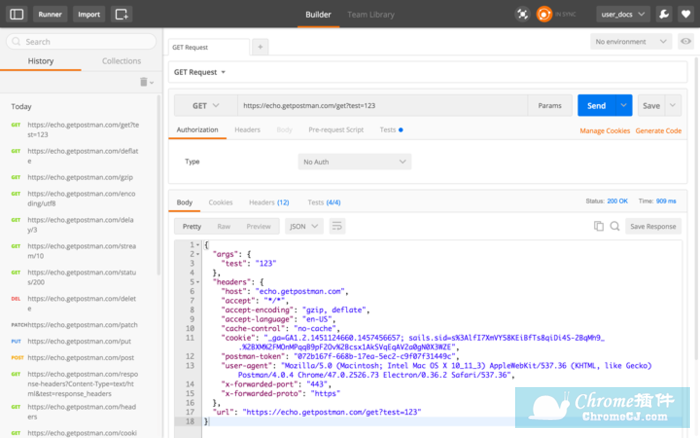Viewport: 700px width, 438px height.
Task: Collapse the args fold arrow on line 2
Action: 198,254
